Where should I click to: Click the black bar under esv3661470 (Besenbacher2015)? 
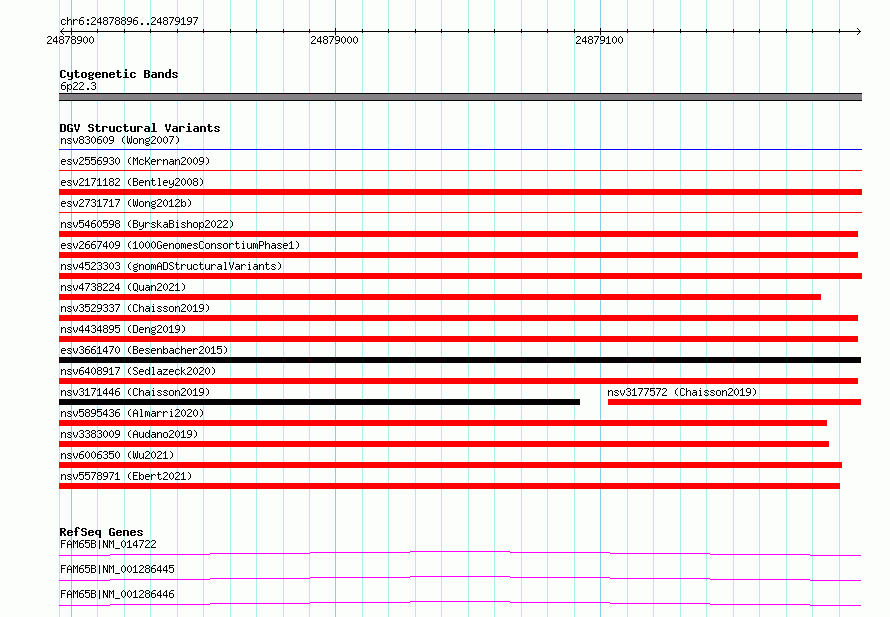click(x=460, y=360)
